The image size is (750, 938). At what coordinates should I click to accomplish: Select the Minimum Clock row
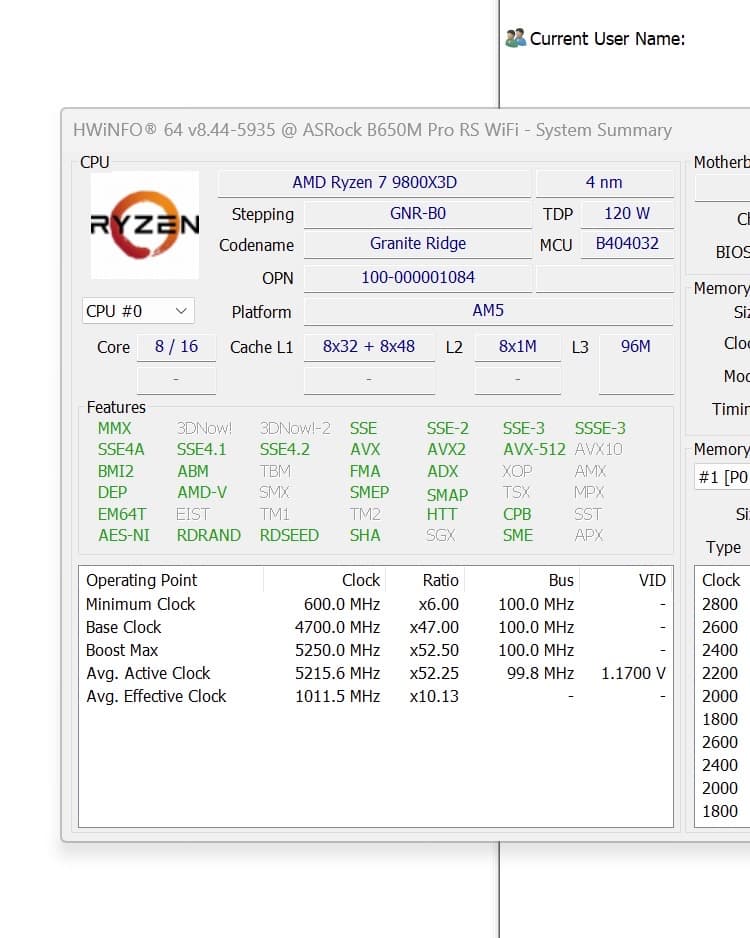pyautogui.click(x=376, y=604)
